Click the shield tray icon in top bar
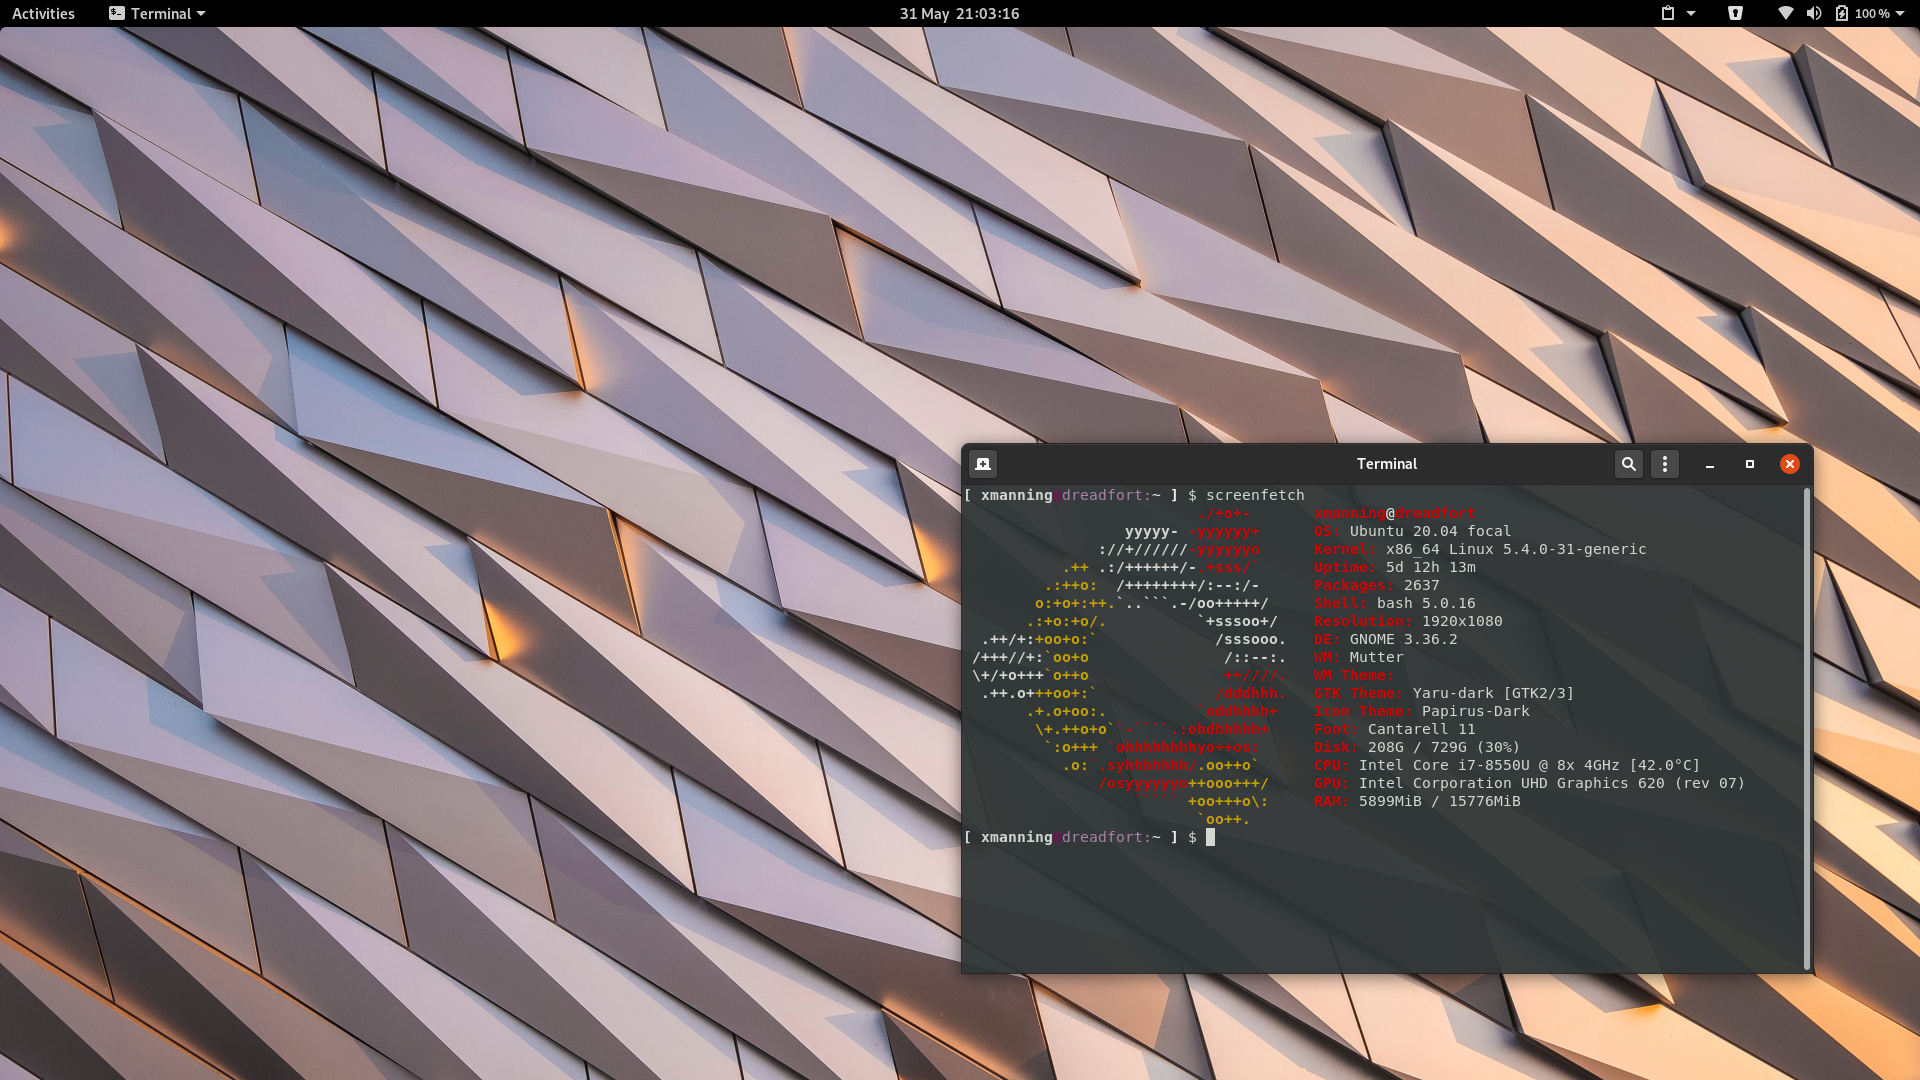The width and height of the screenshot is (1920, 1080). 1735,13
